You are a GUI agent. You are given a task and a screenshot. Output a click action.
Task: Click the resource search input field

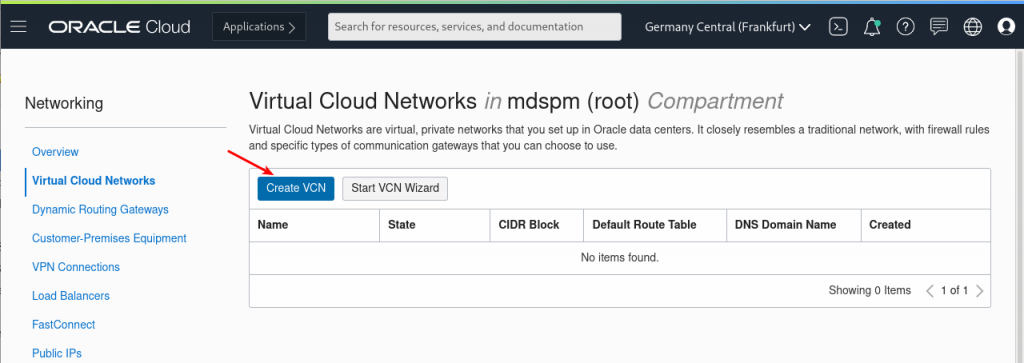[475, 27]
